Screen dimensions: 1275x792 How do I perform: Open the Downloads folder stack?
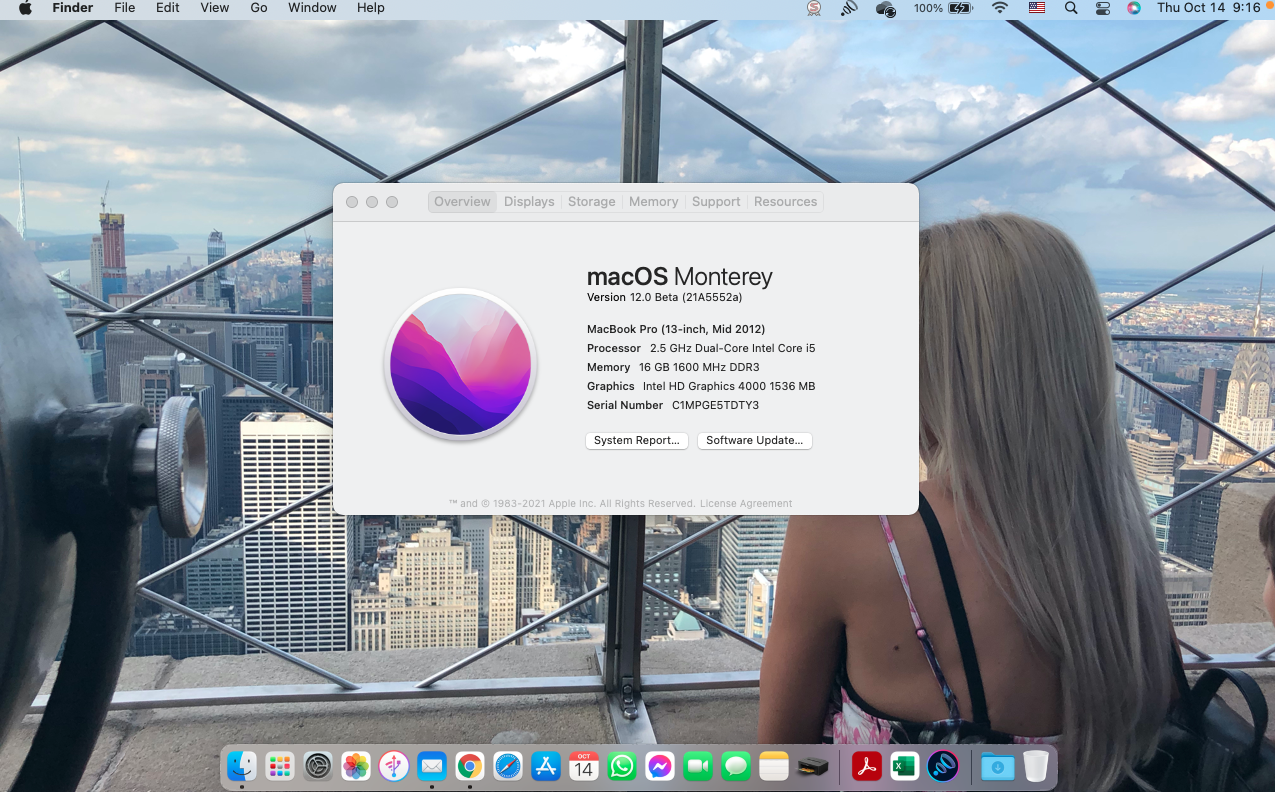[997, 767]
